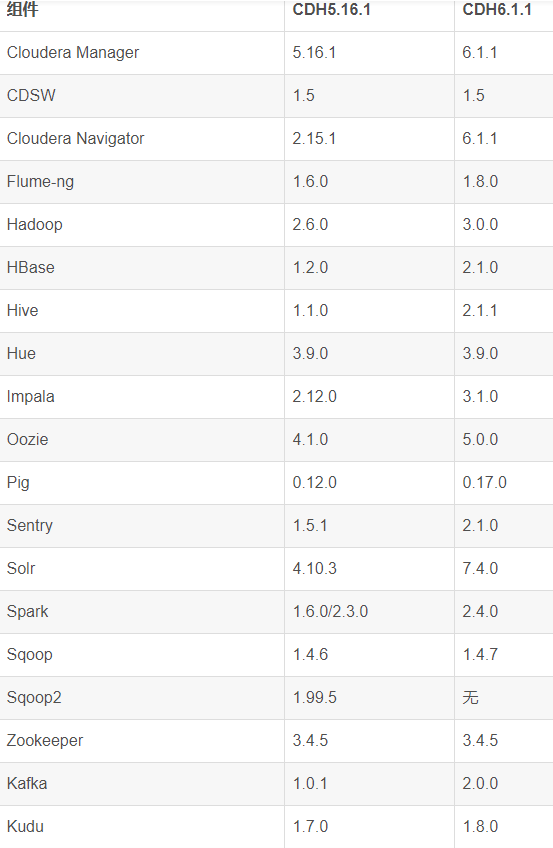
Task: Select the Pig 0.17.0 version cell
Action: pyautogui.click(x=484, y=482)
